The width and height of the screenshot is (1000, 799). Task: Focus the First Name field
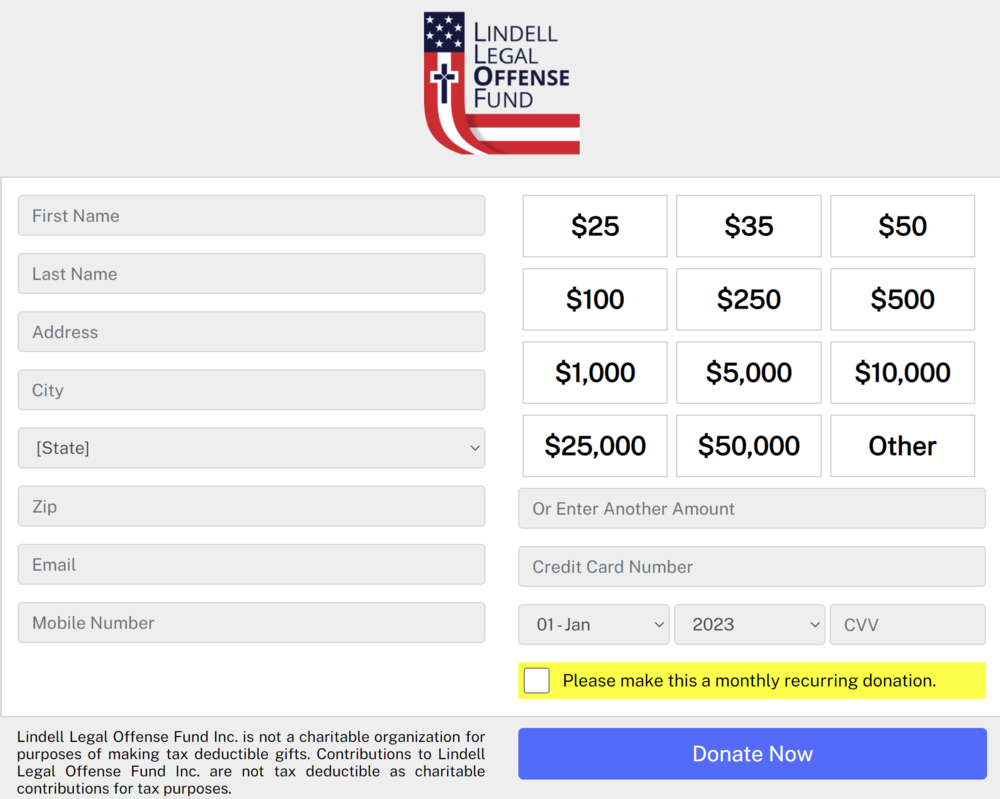(x=251, y=216)
